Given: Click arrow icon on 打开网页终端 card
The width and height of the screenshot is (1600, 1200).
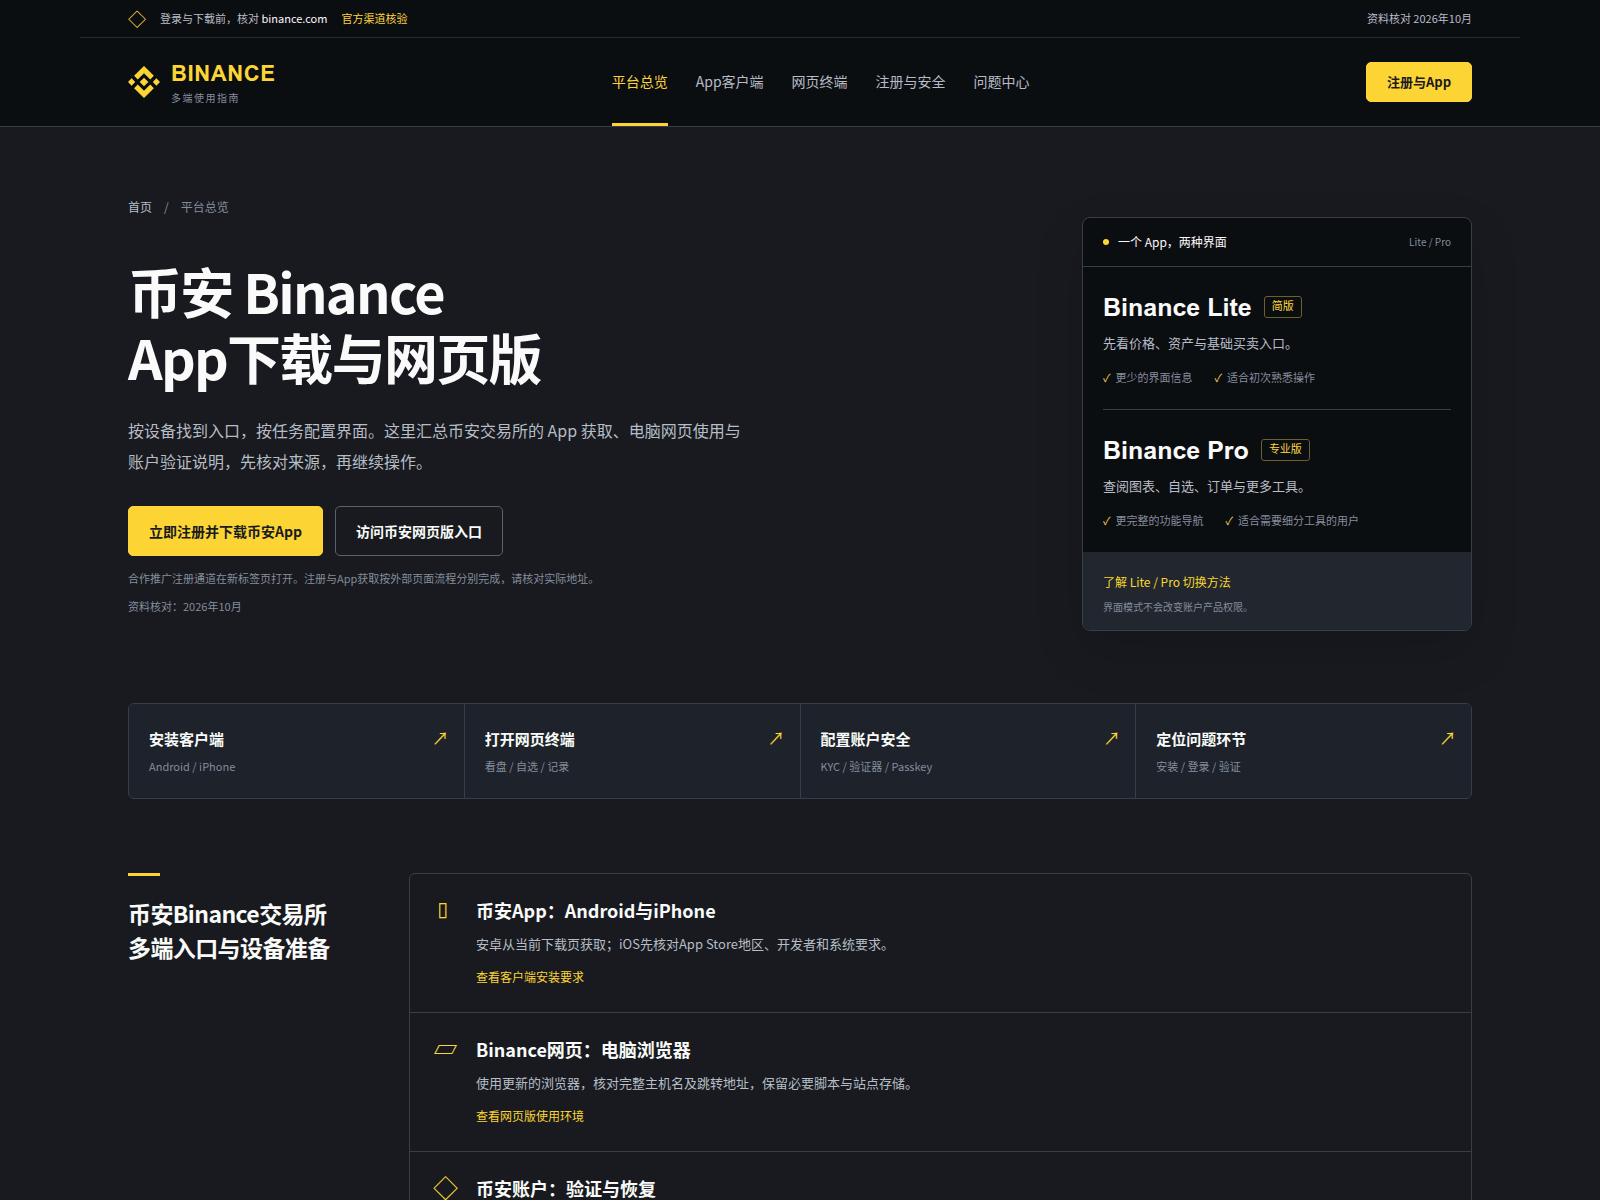Looking at the screenshot, I should 776,738.
